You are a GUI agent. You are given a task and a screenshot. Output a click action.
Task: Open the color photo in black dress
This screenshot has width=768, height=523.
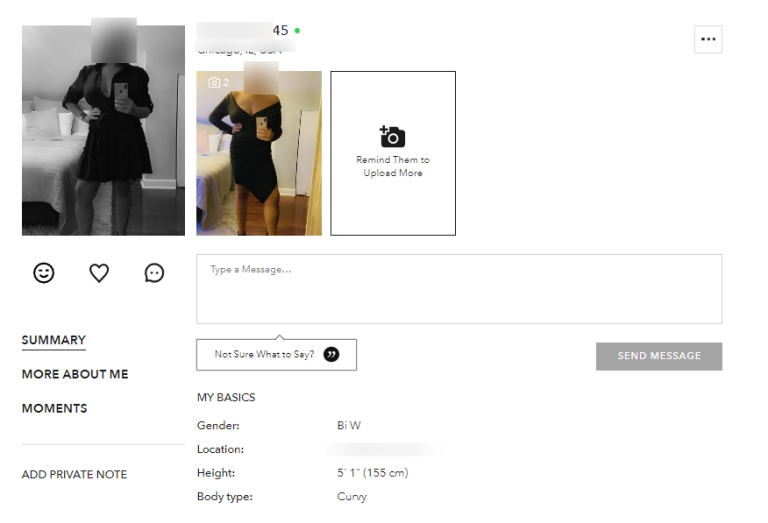(259, 153)
